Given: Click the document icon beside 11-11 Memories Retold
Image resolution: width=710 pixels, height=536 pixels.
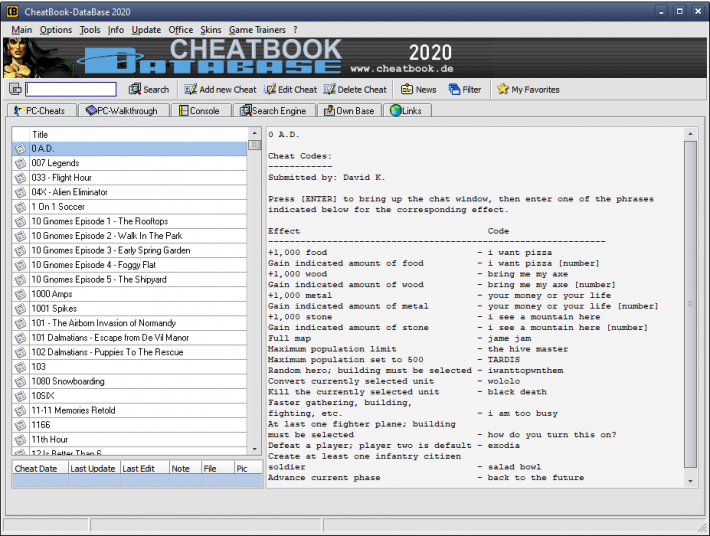Looking at the screenshot, I should click(20, 410).
